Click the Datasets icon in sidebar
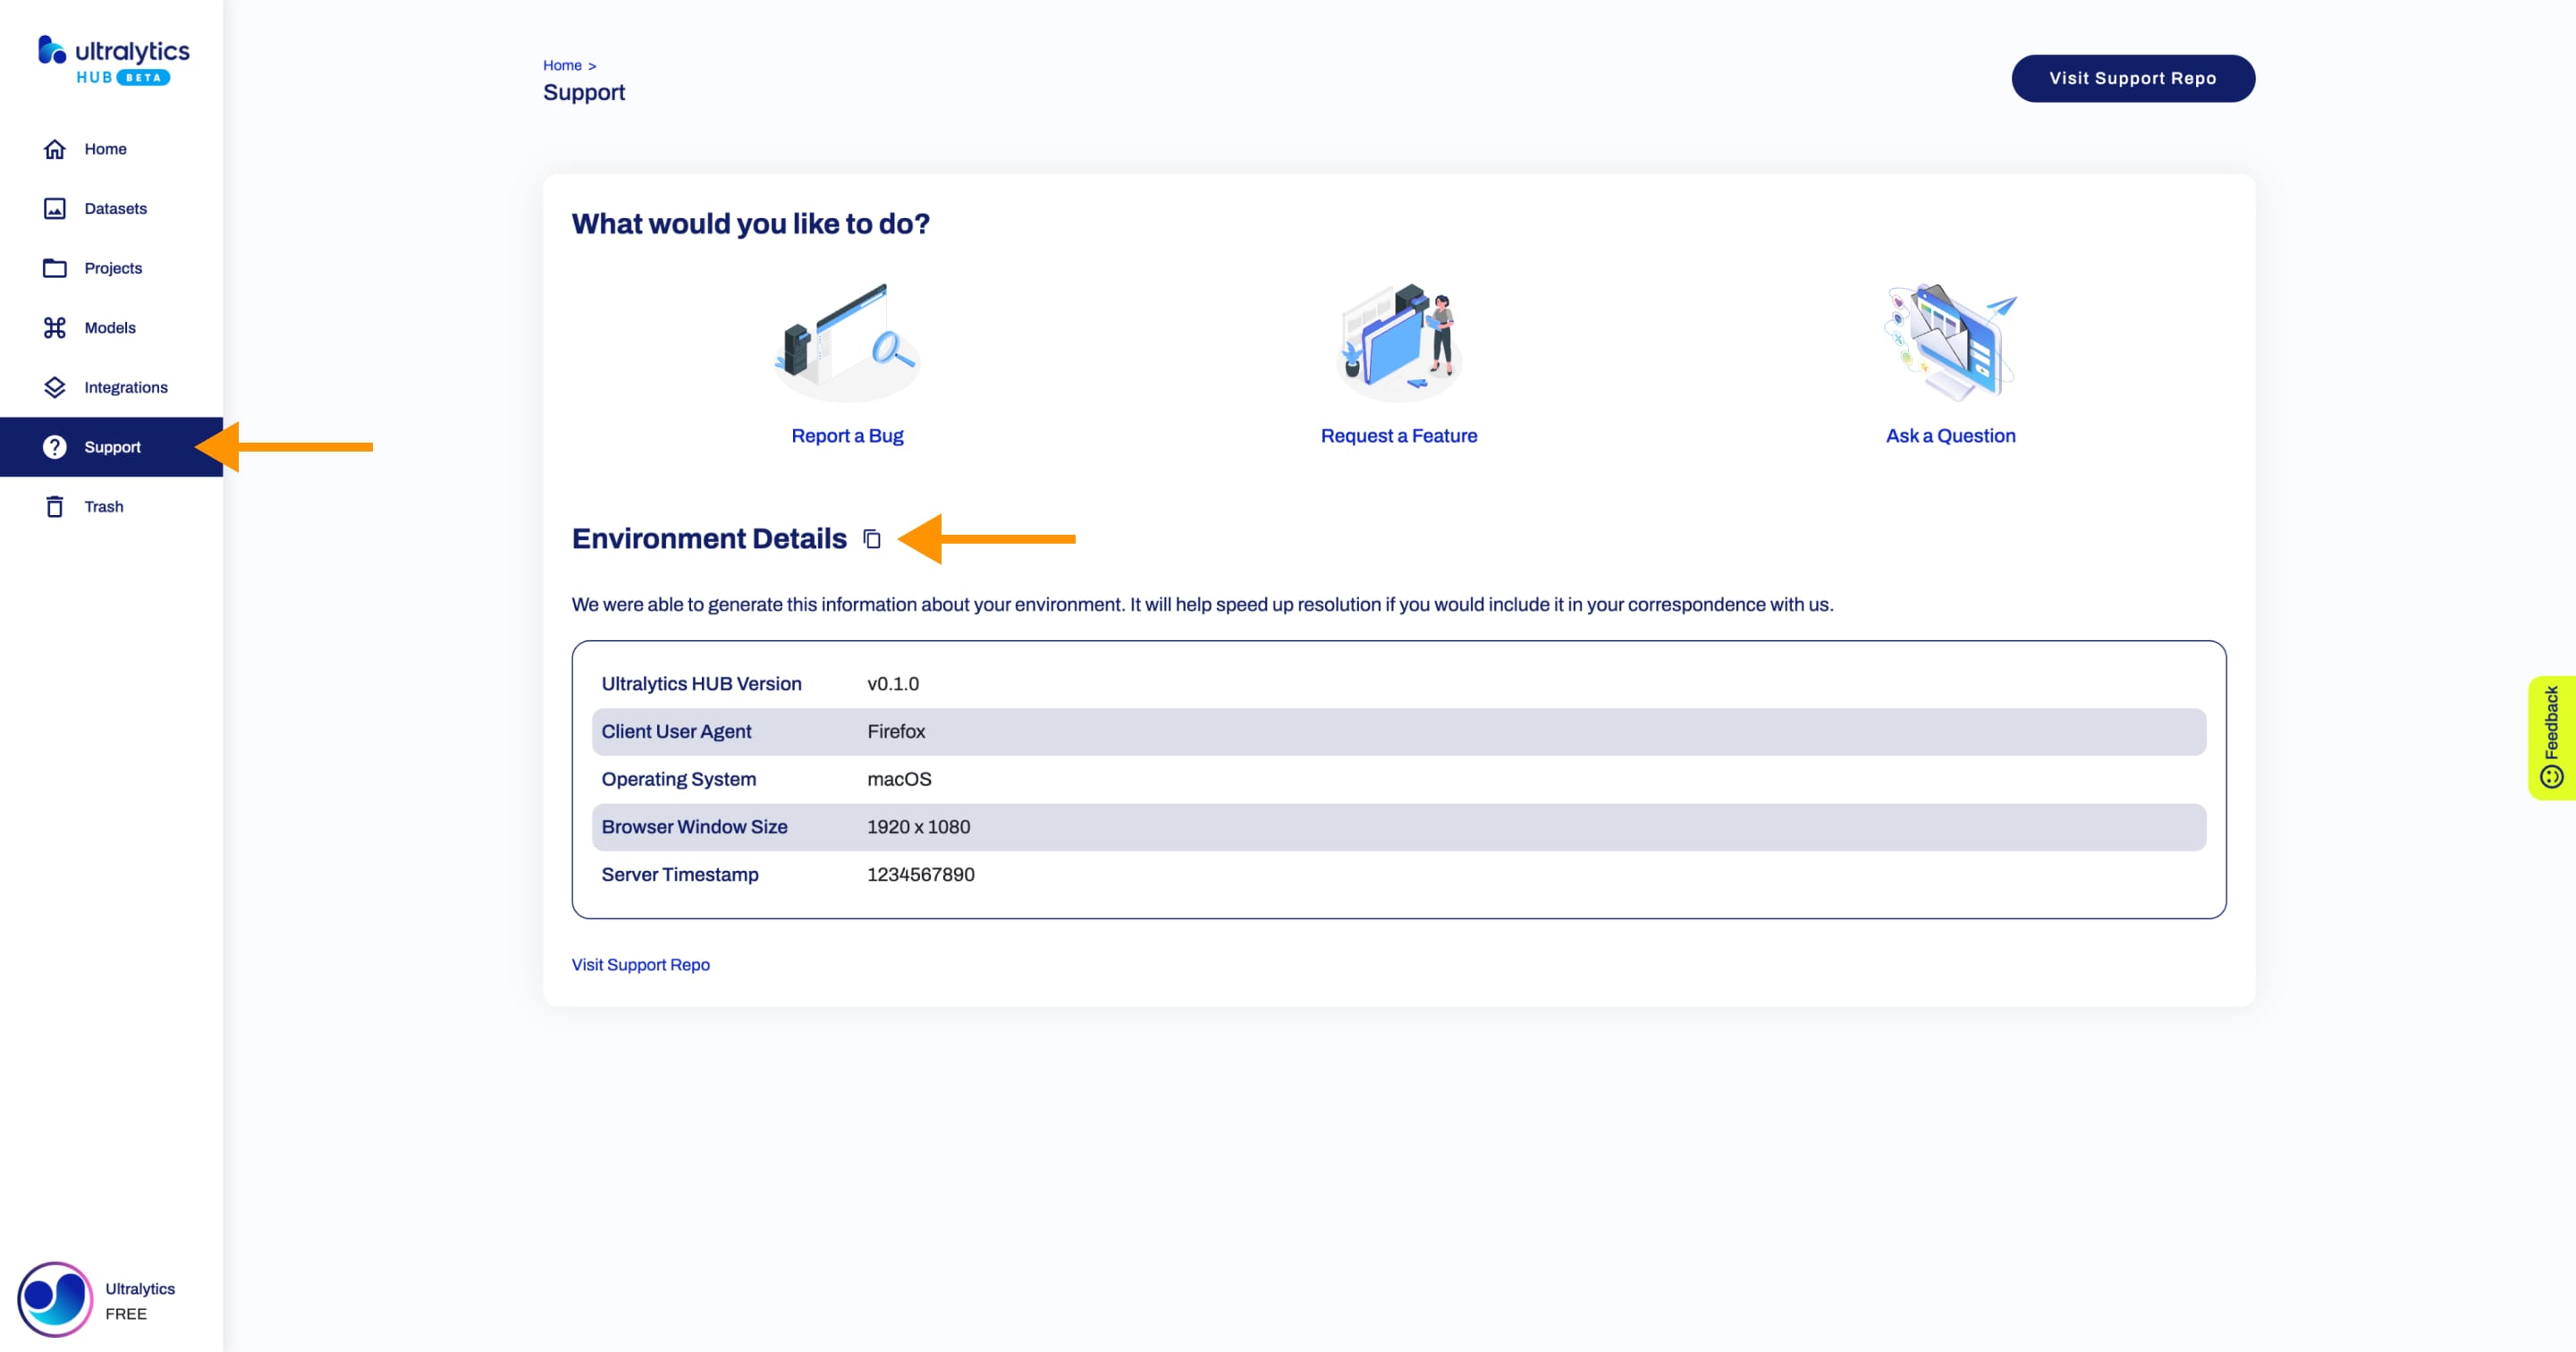Image resolution: width=2576 pixels, height=1352 pixels. 53,207
